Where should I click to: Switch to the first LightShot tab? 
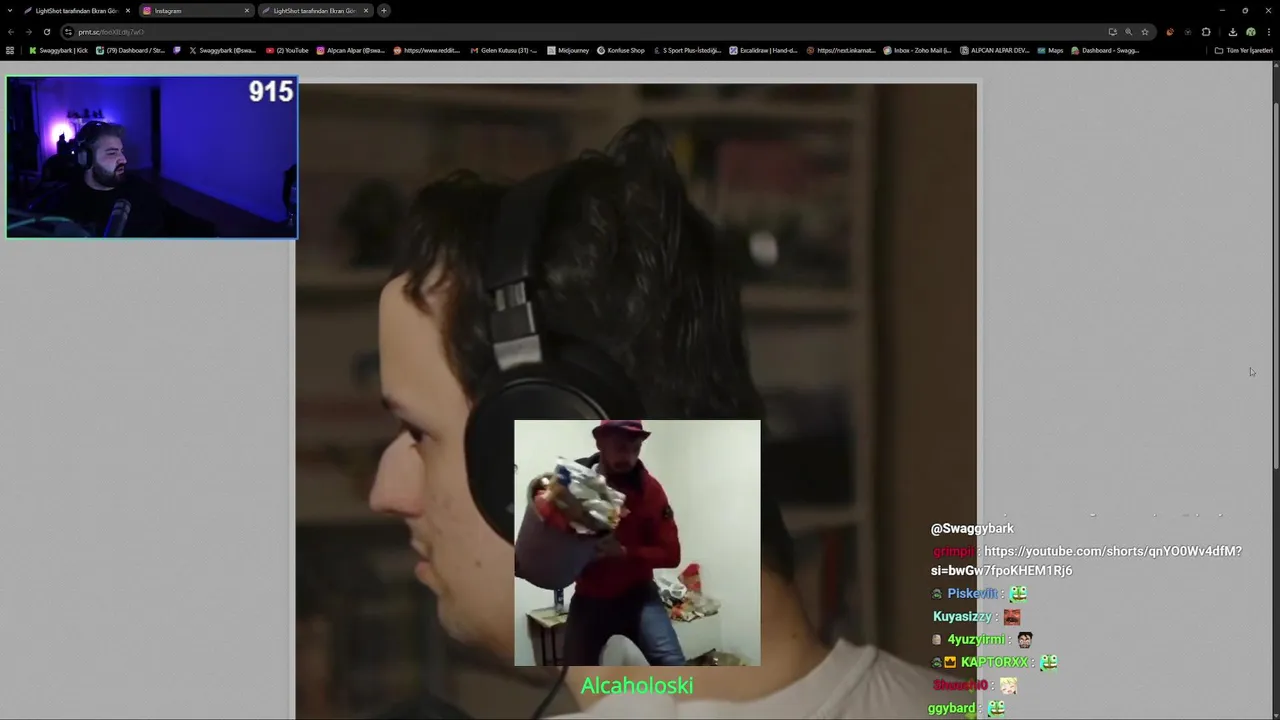(76, 10)
